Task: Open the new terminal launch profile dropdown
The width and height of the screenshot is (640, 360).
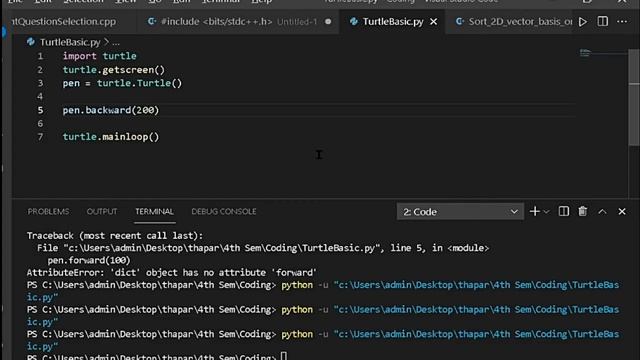Action: tap(547, 212)
